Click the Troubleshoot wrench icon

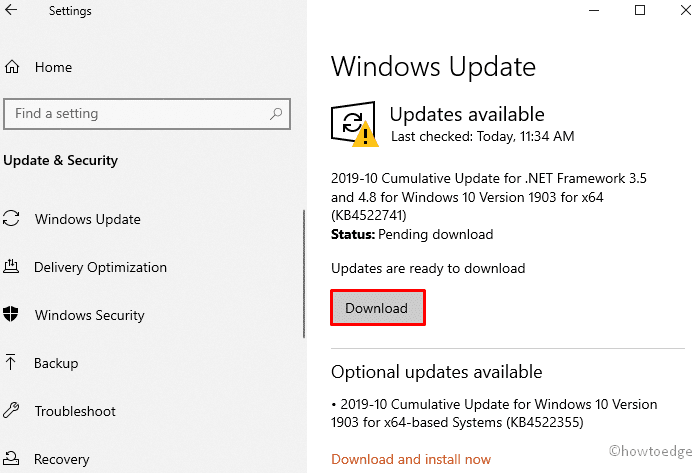(12, 411)
